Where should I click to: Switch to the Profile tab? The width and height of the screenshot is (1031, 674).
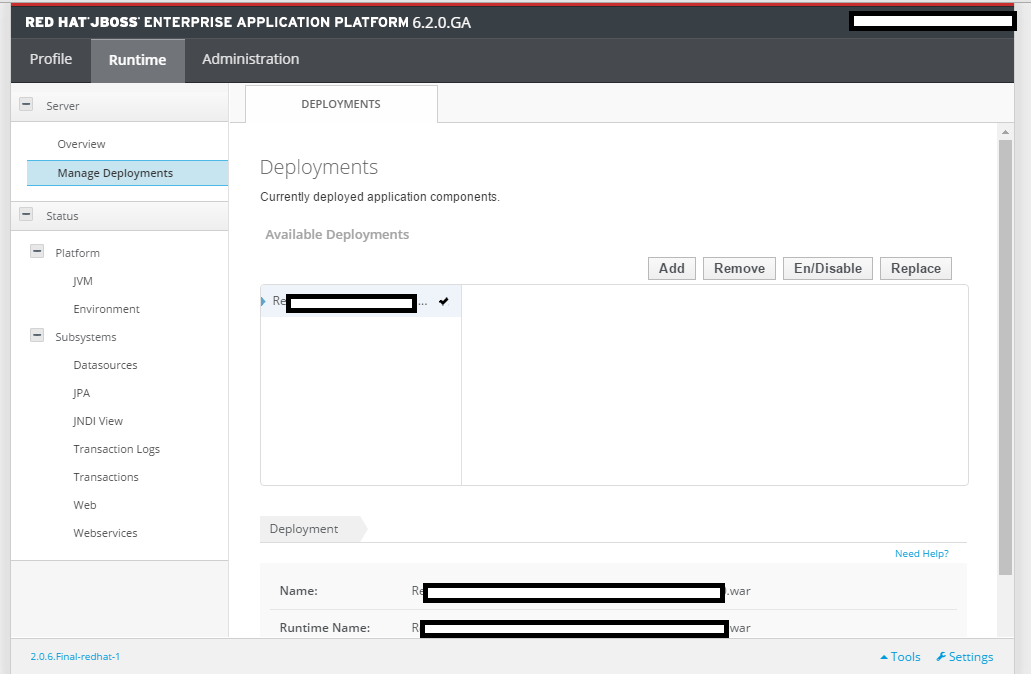point(51,59)
